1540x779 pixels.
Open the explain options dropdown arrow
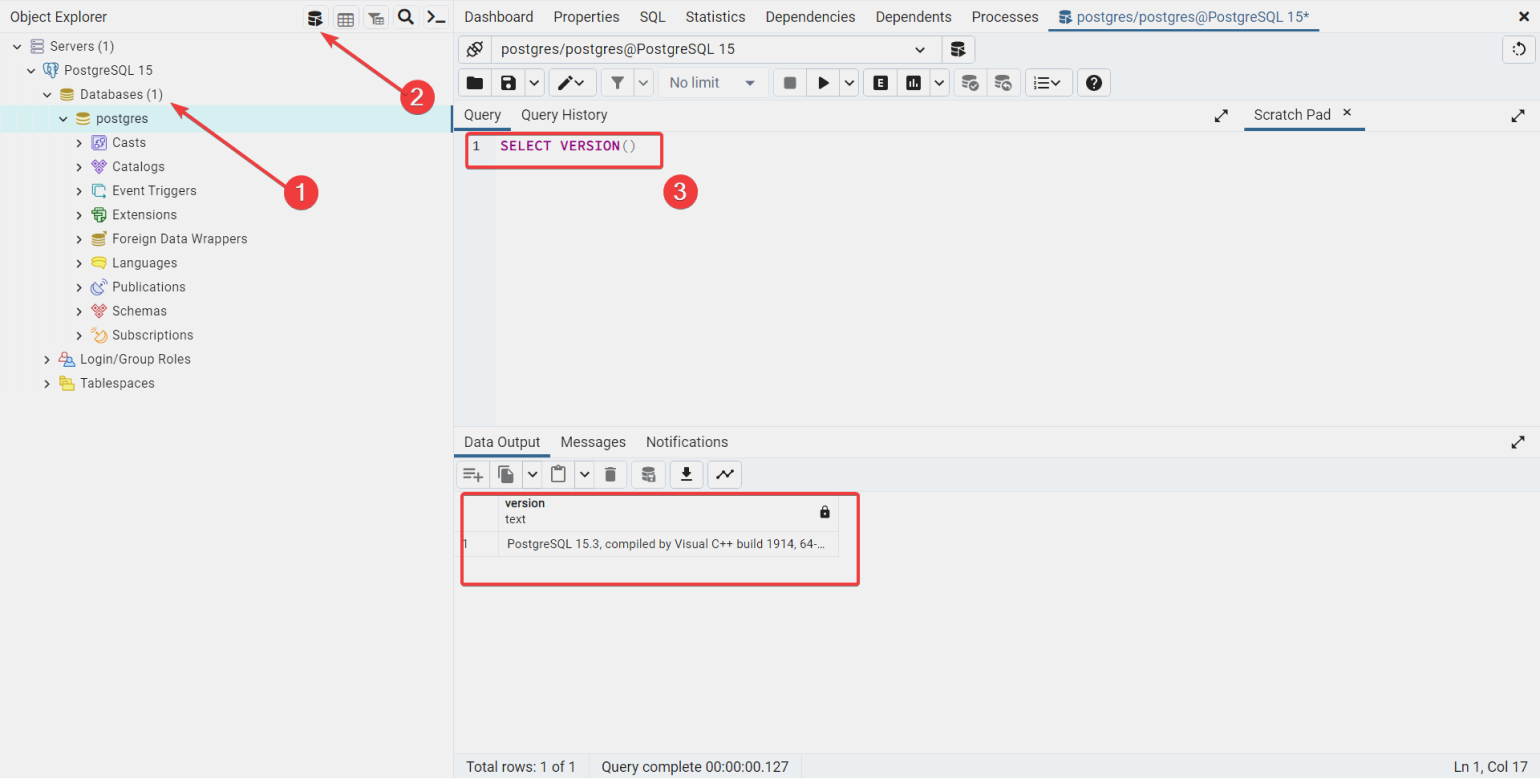point(939,83)
